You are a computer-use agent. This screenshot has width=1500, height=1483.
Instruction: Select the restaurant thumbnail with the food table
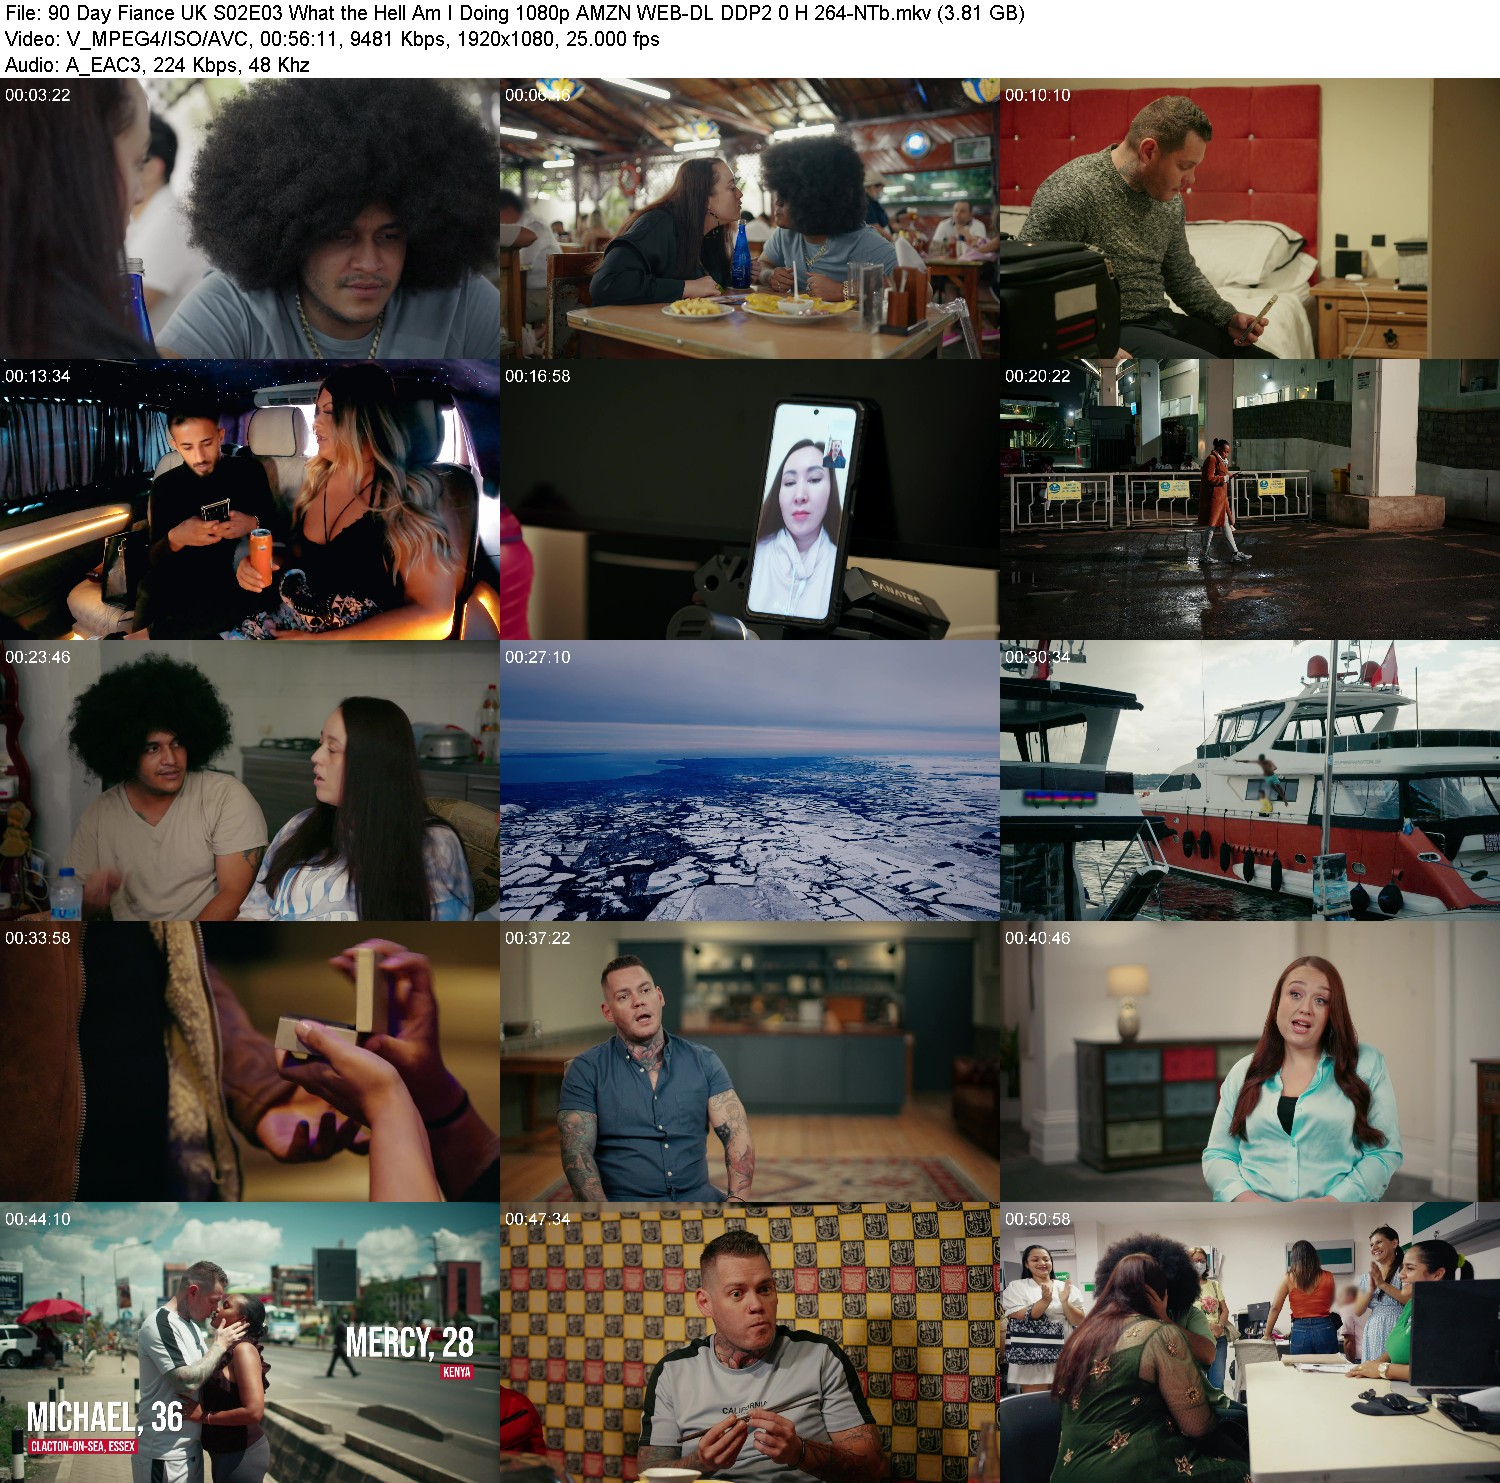750,218
